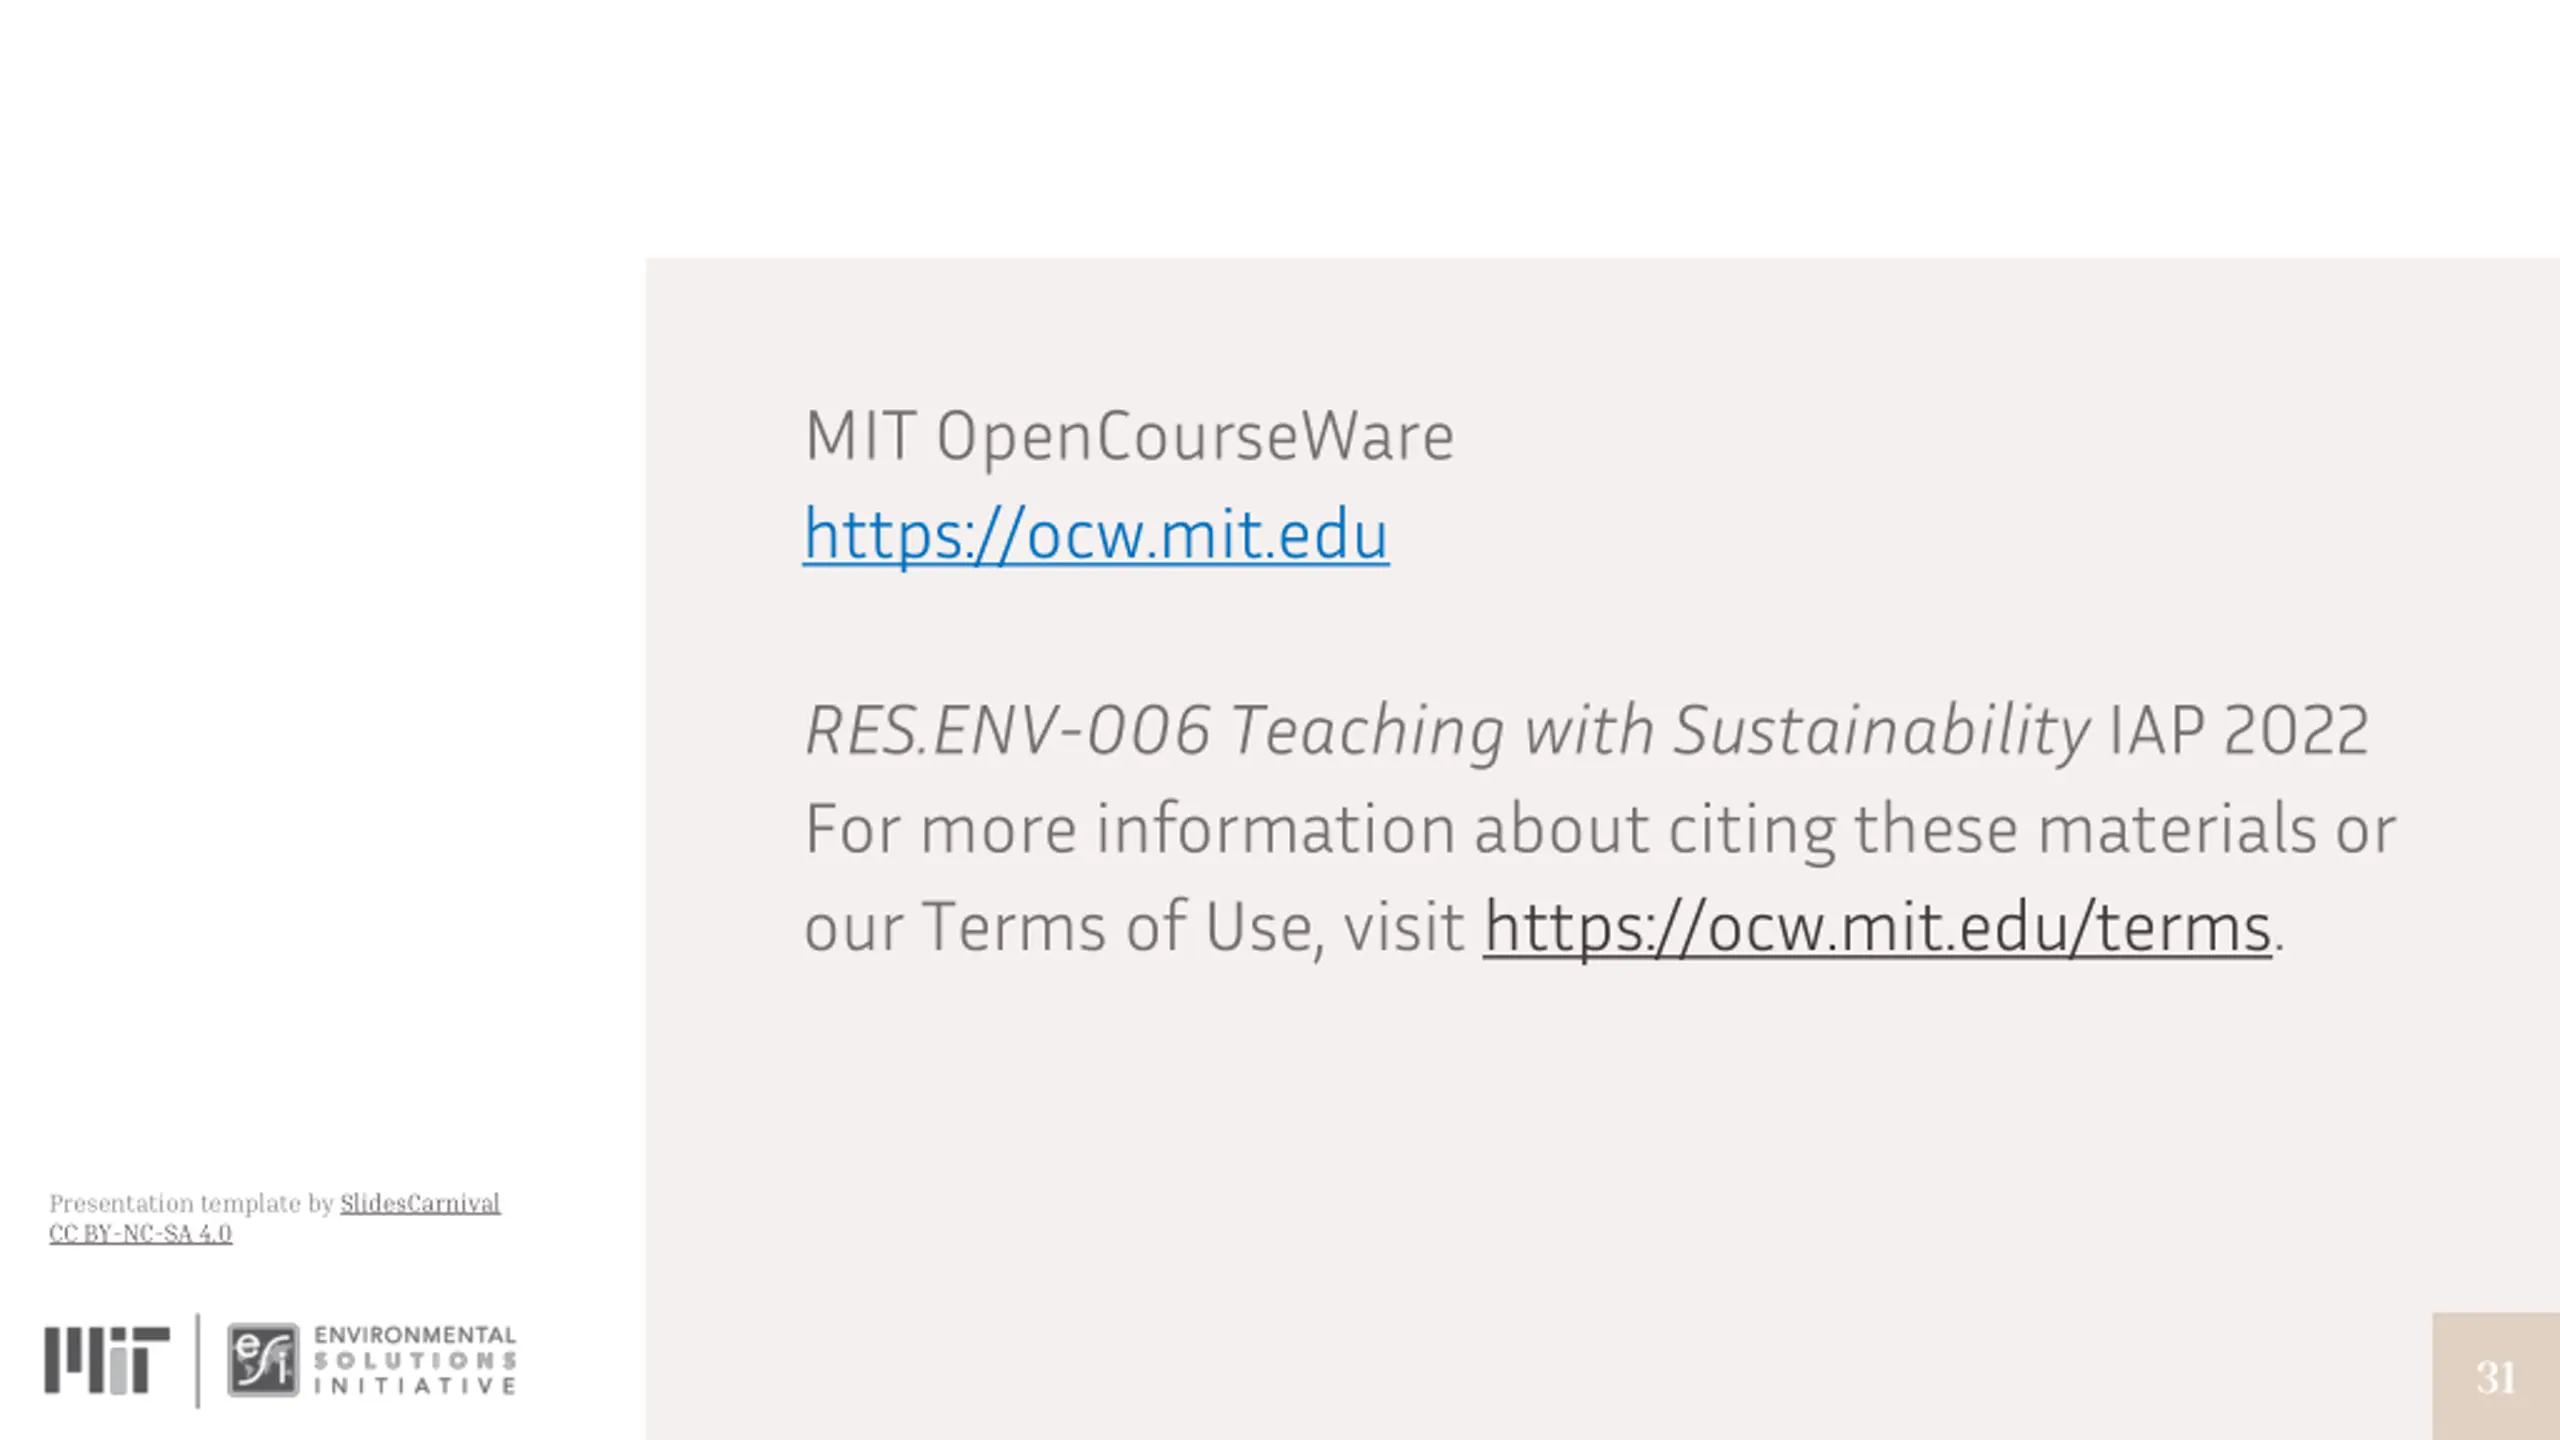2560x1440 pixels.
Task: Select the SOLUTIONS logo word
Action: coord(415,1361)
